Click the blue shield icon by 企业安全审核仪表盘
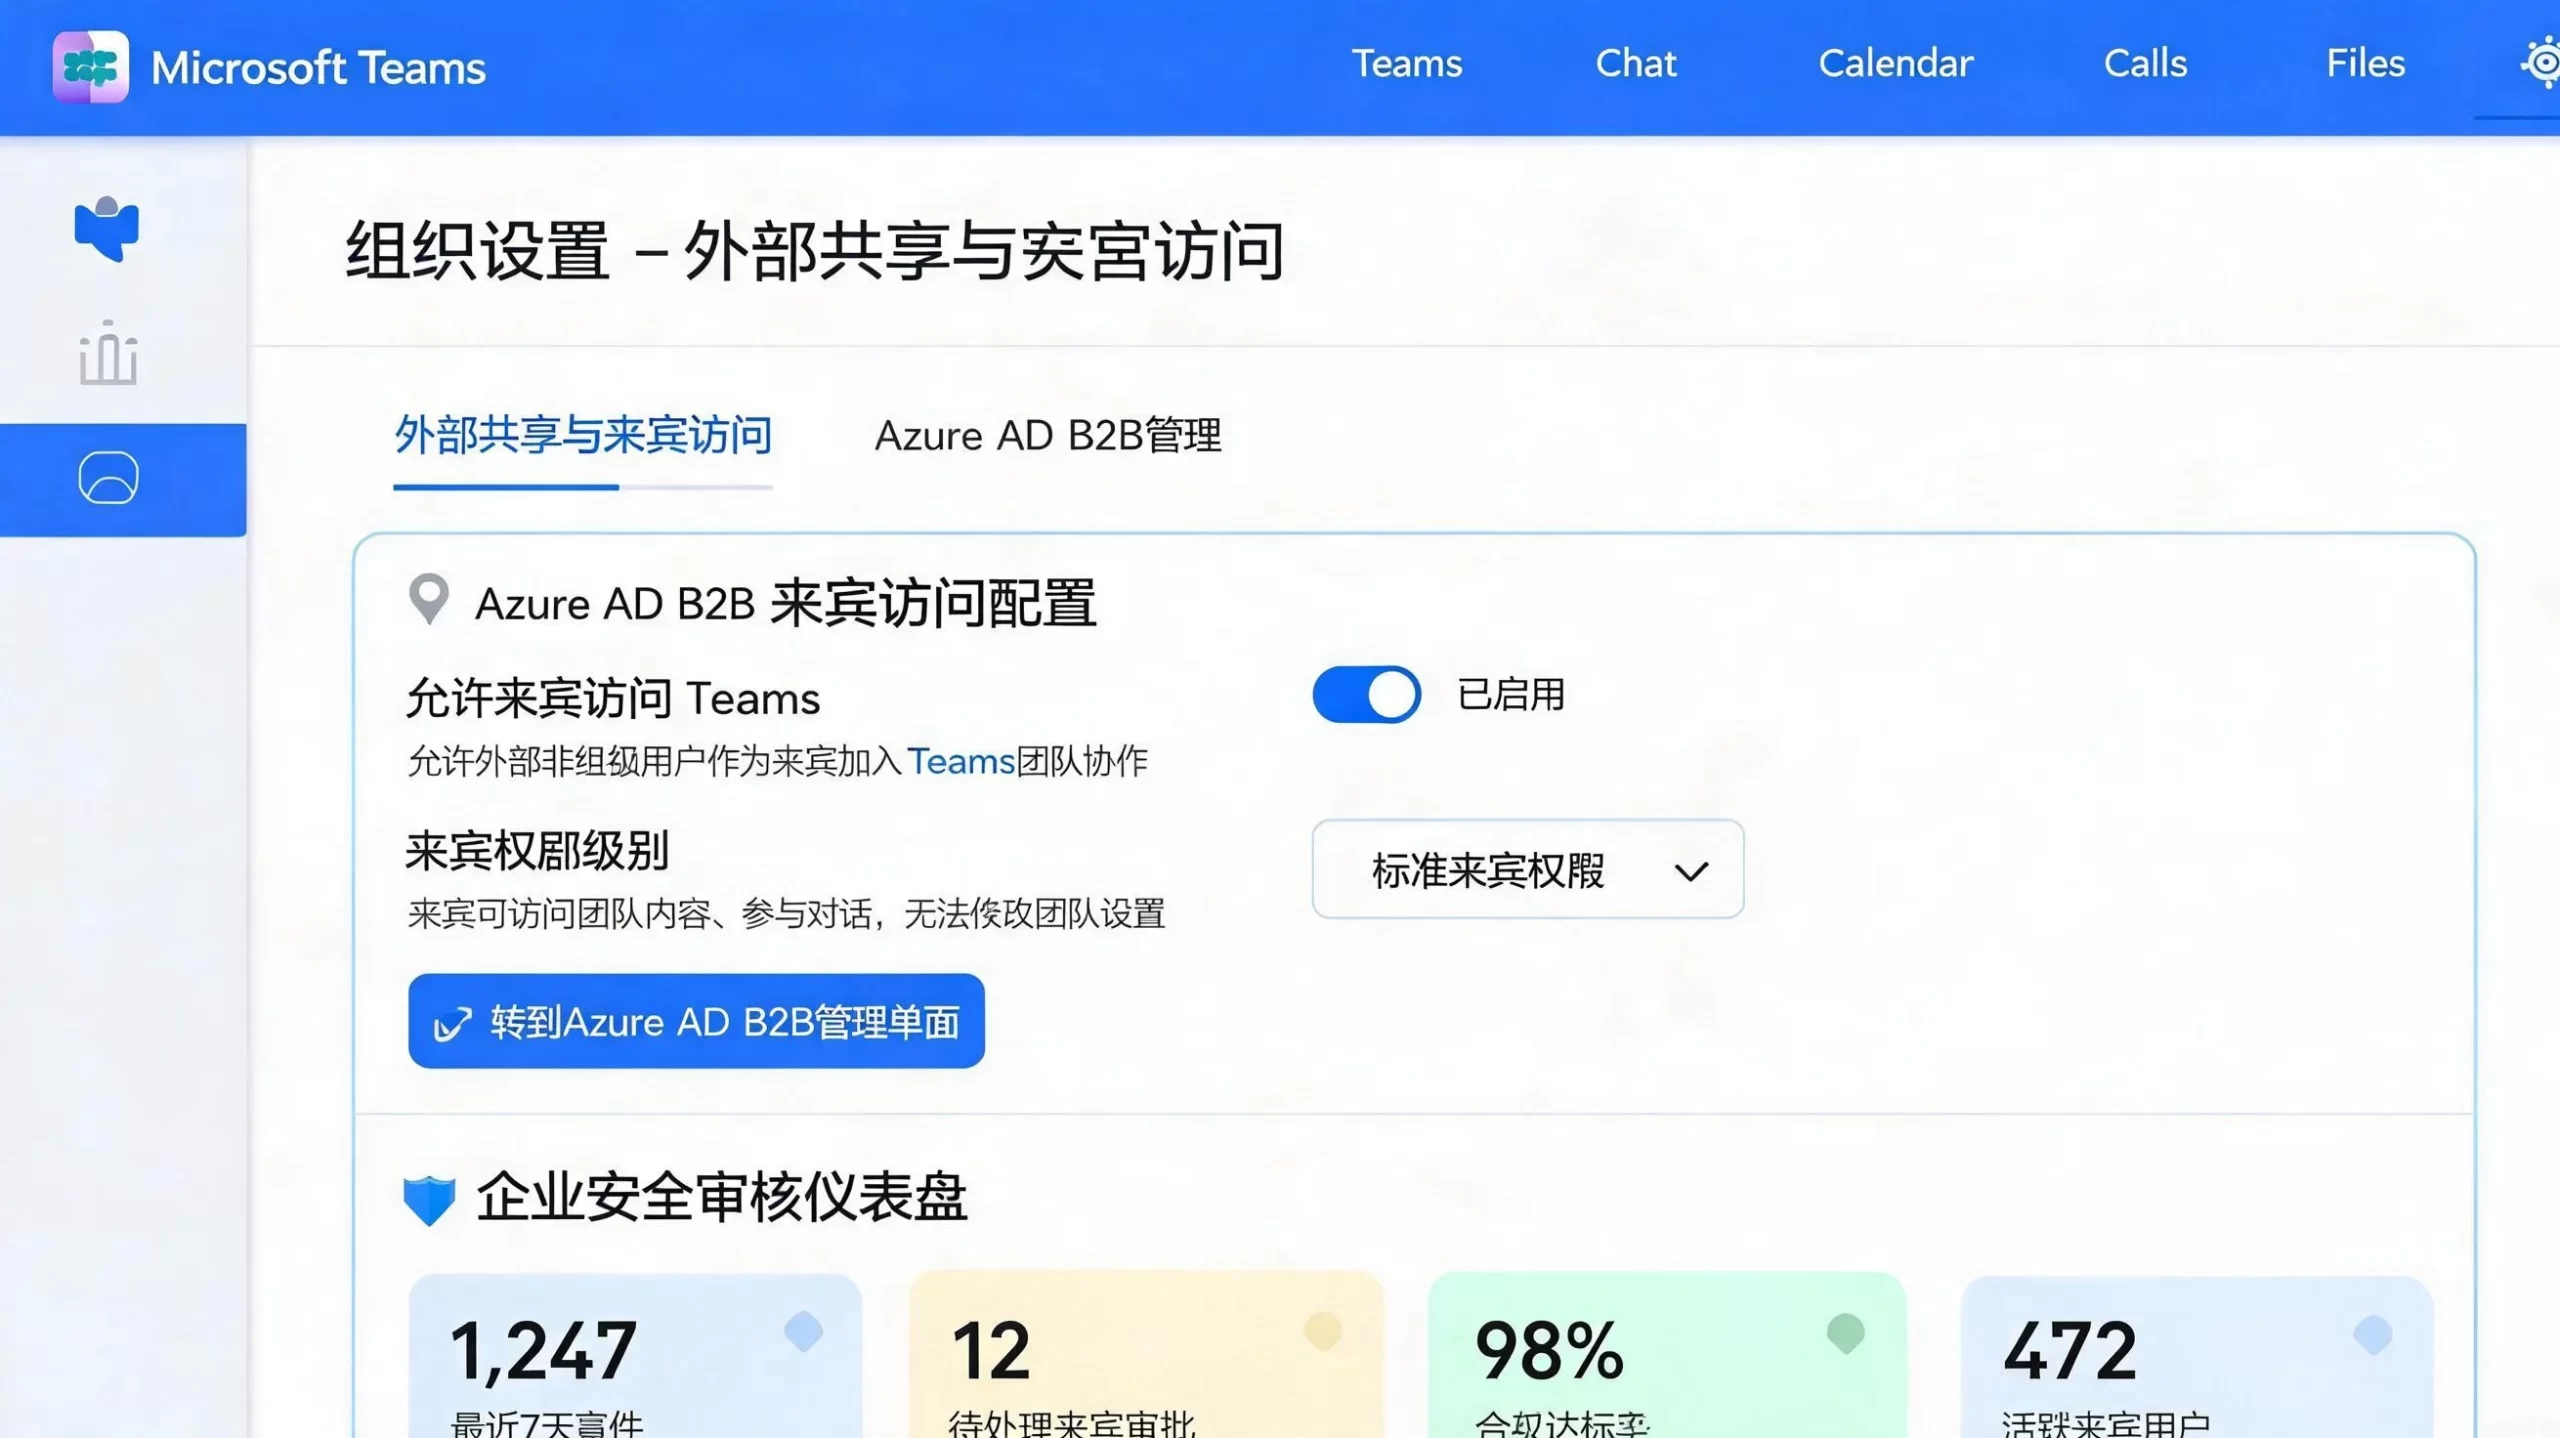Image resolution: width=2560 pixels, height=1438 pixels. [429, 1200]
